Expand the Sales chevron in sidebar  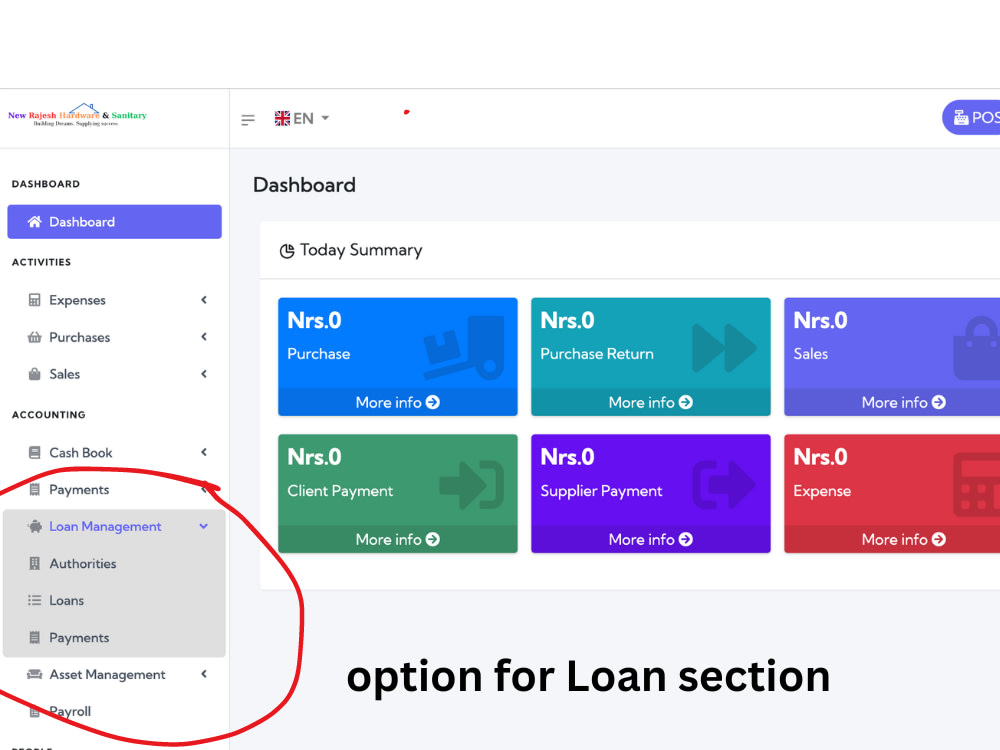pyautogui.click(x=204, y=374)
